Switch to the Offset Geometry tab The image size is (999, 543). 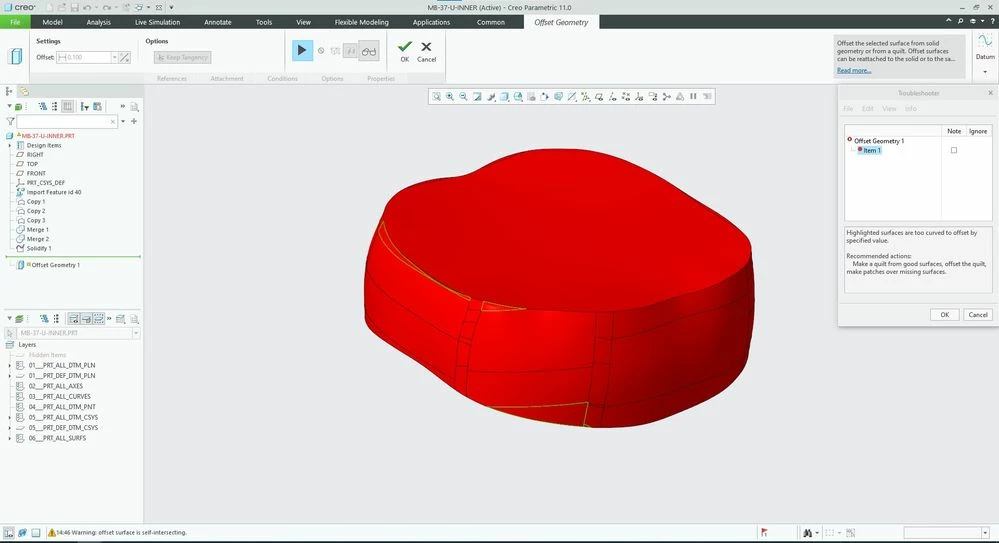[561, 22]
